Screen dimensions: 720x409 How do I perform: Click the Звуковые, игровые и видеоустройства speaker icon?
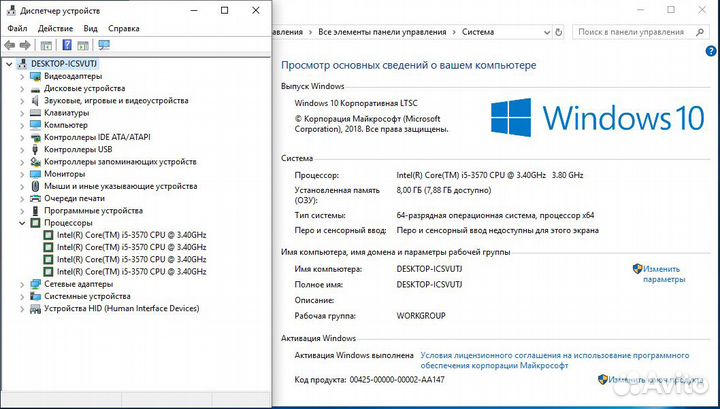point(35,101)
